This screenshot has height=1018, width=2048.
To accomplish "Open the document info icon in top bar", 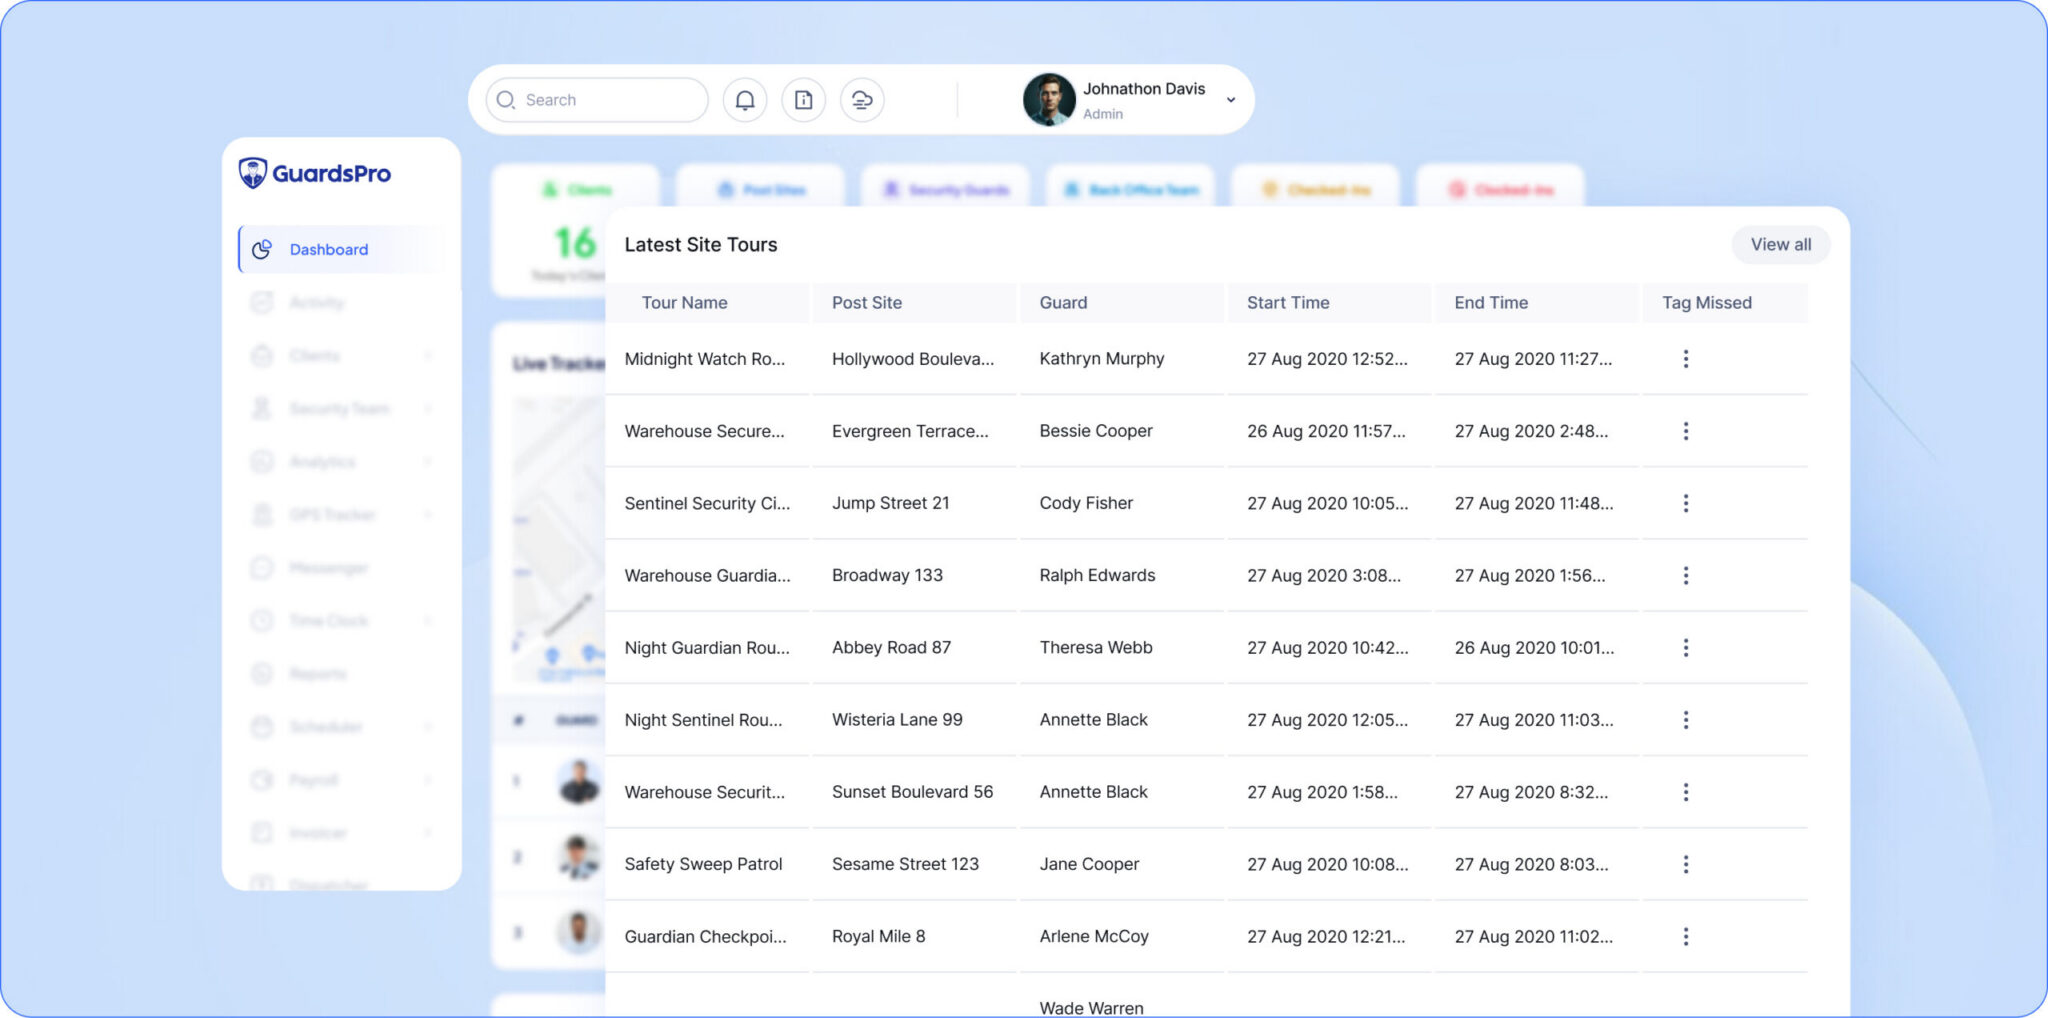I will coord(803,100).
